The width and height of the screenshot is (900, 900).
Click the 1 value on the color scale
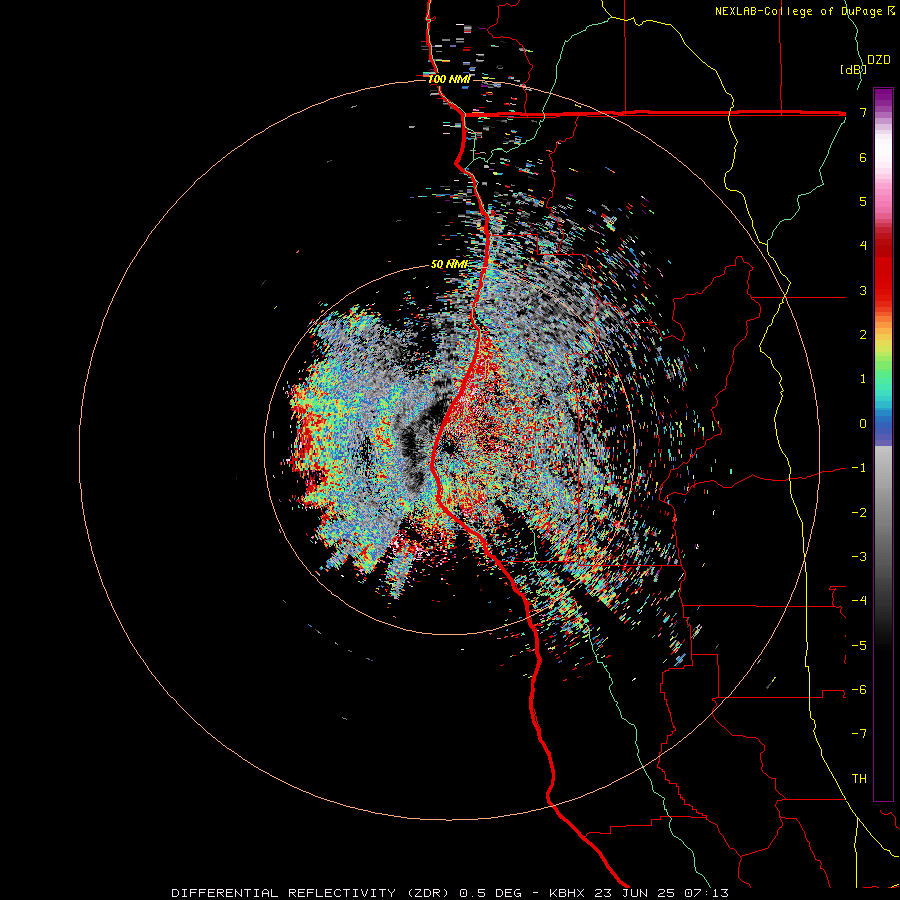pyautogui.click(x=863, y=379)
